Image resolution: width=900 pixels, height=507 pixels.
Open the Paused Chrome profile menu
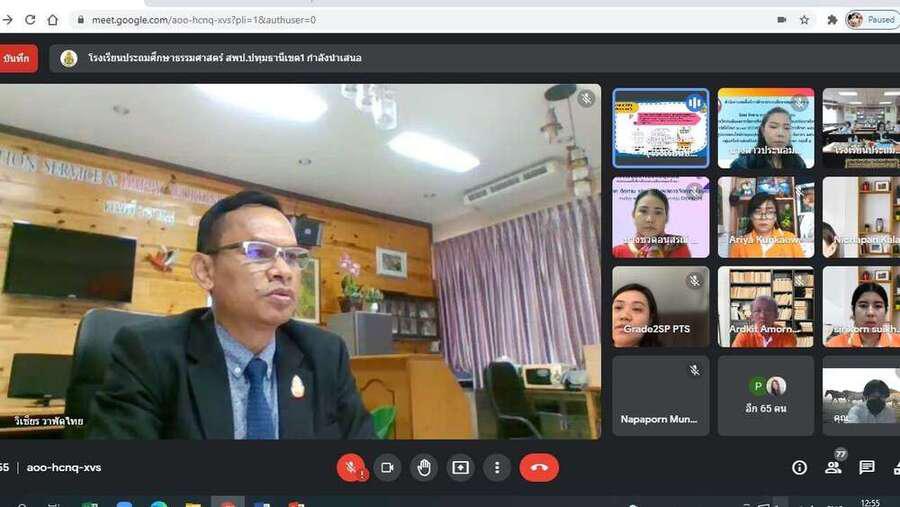coord(871,19)
